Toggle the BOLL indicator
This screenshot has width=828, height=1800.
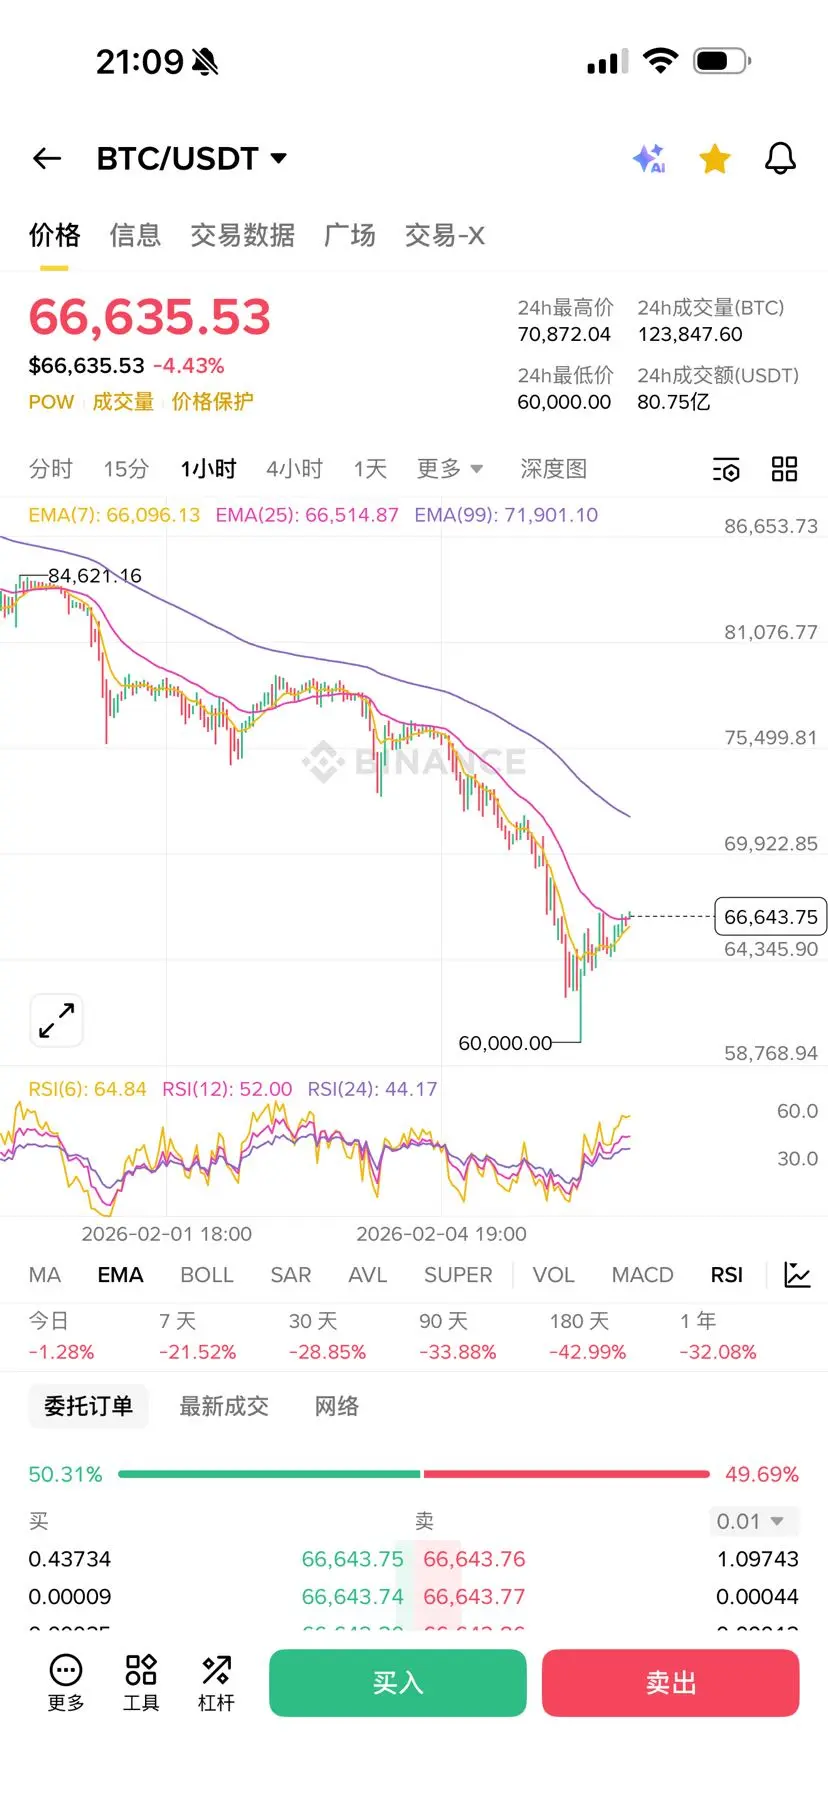pyautogui.click(x=207, y=1275)
